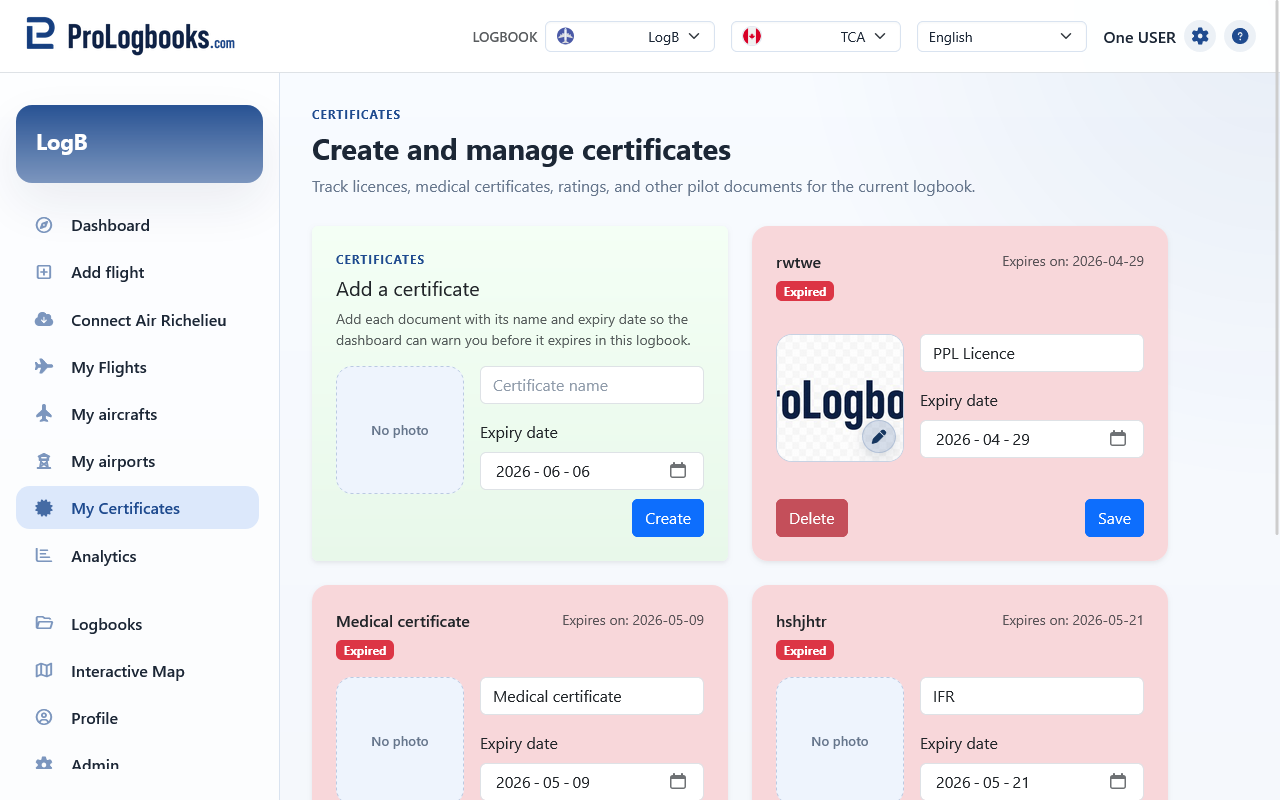Screen dimensions: 1280x800
Task: Click the One USER account name
Action: (1139, 37)
